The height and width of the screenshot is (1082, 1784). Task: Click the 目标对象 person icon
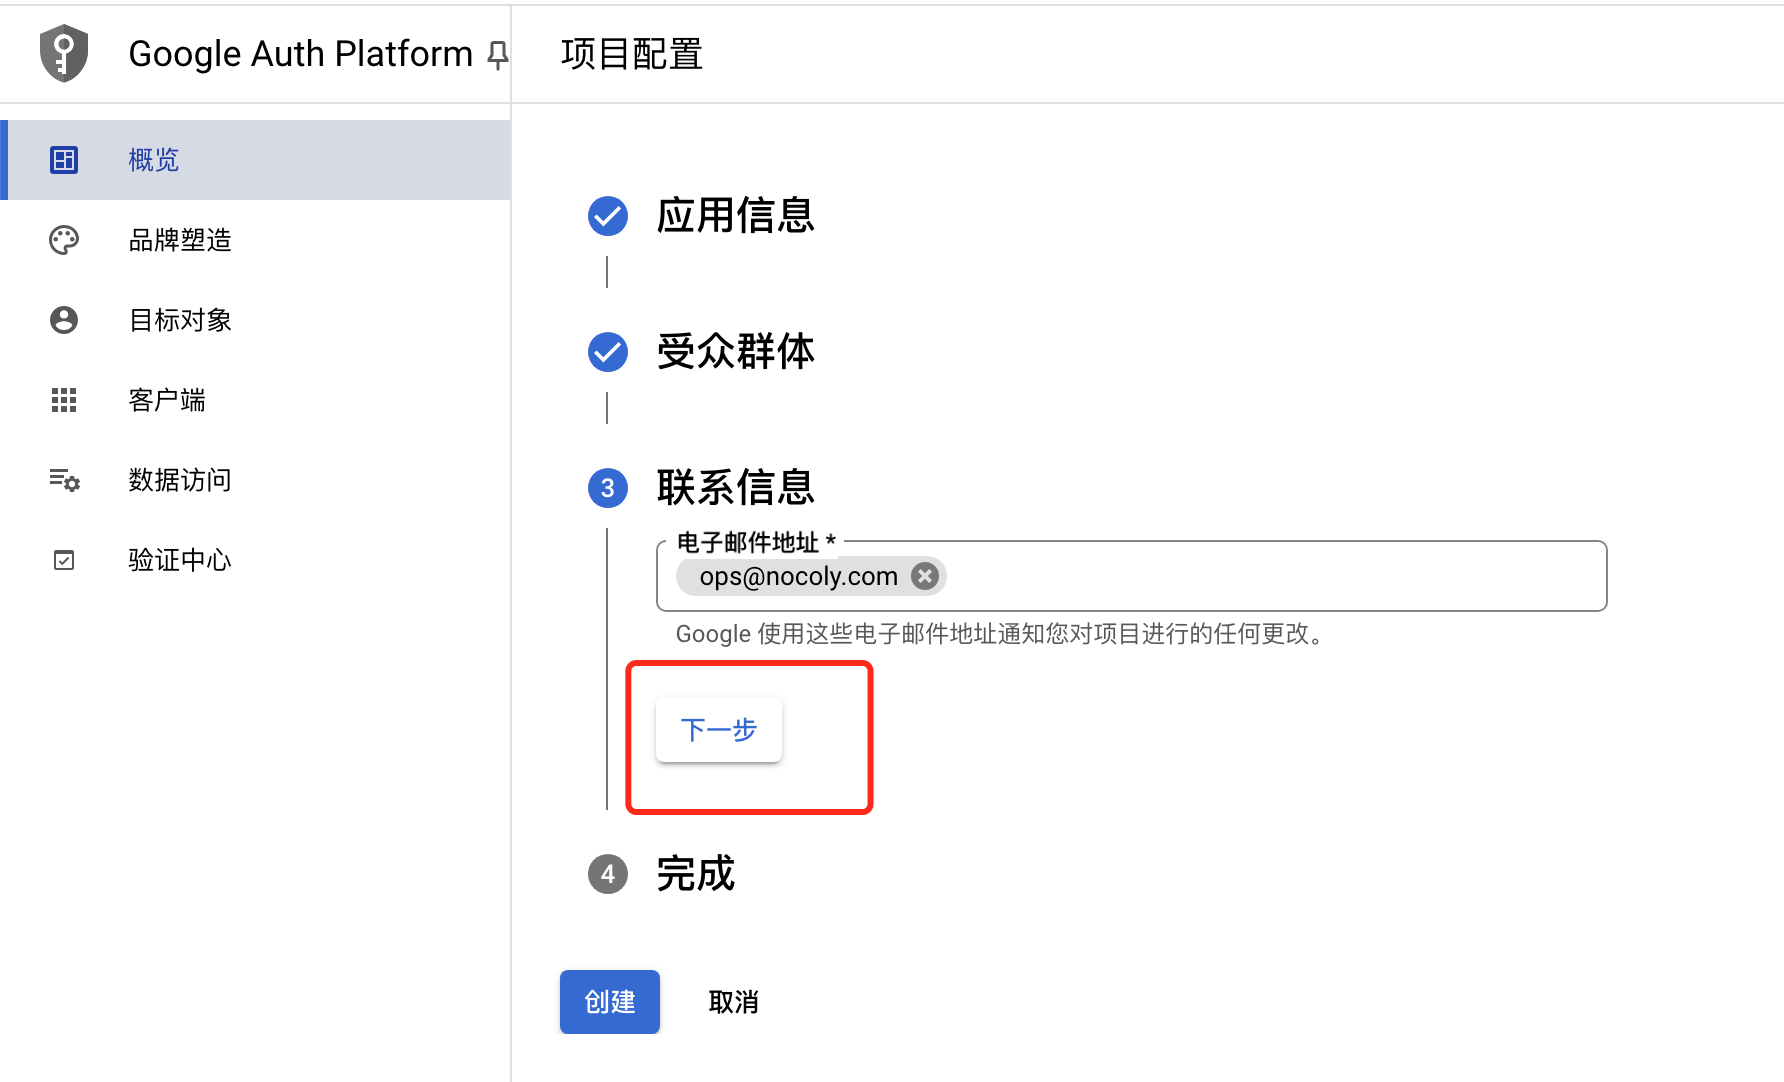(64, 320)
